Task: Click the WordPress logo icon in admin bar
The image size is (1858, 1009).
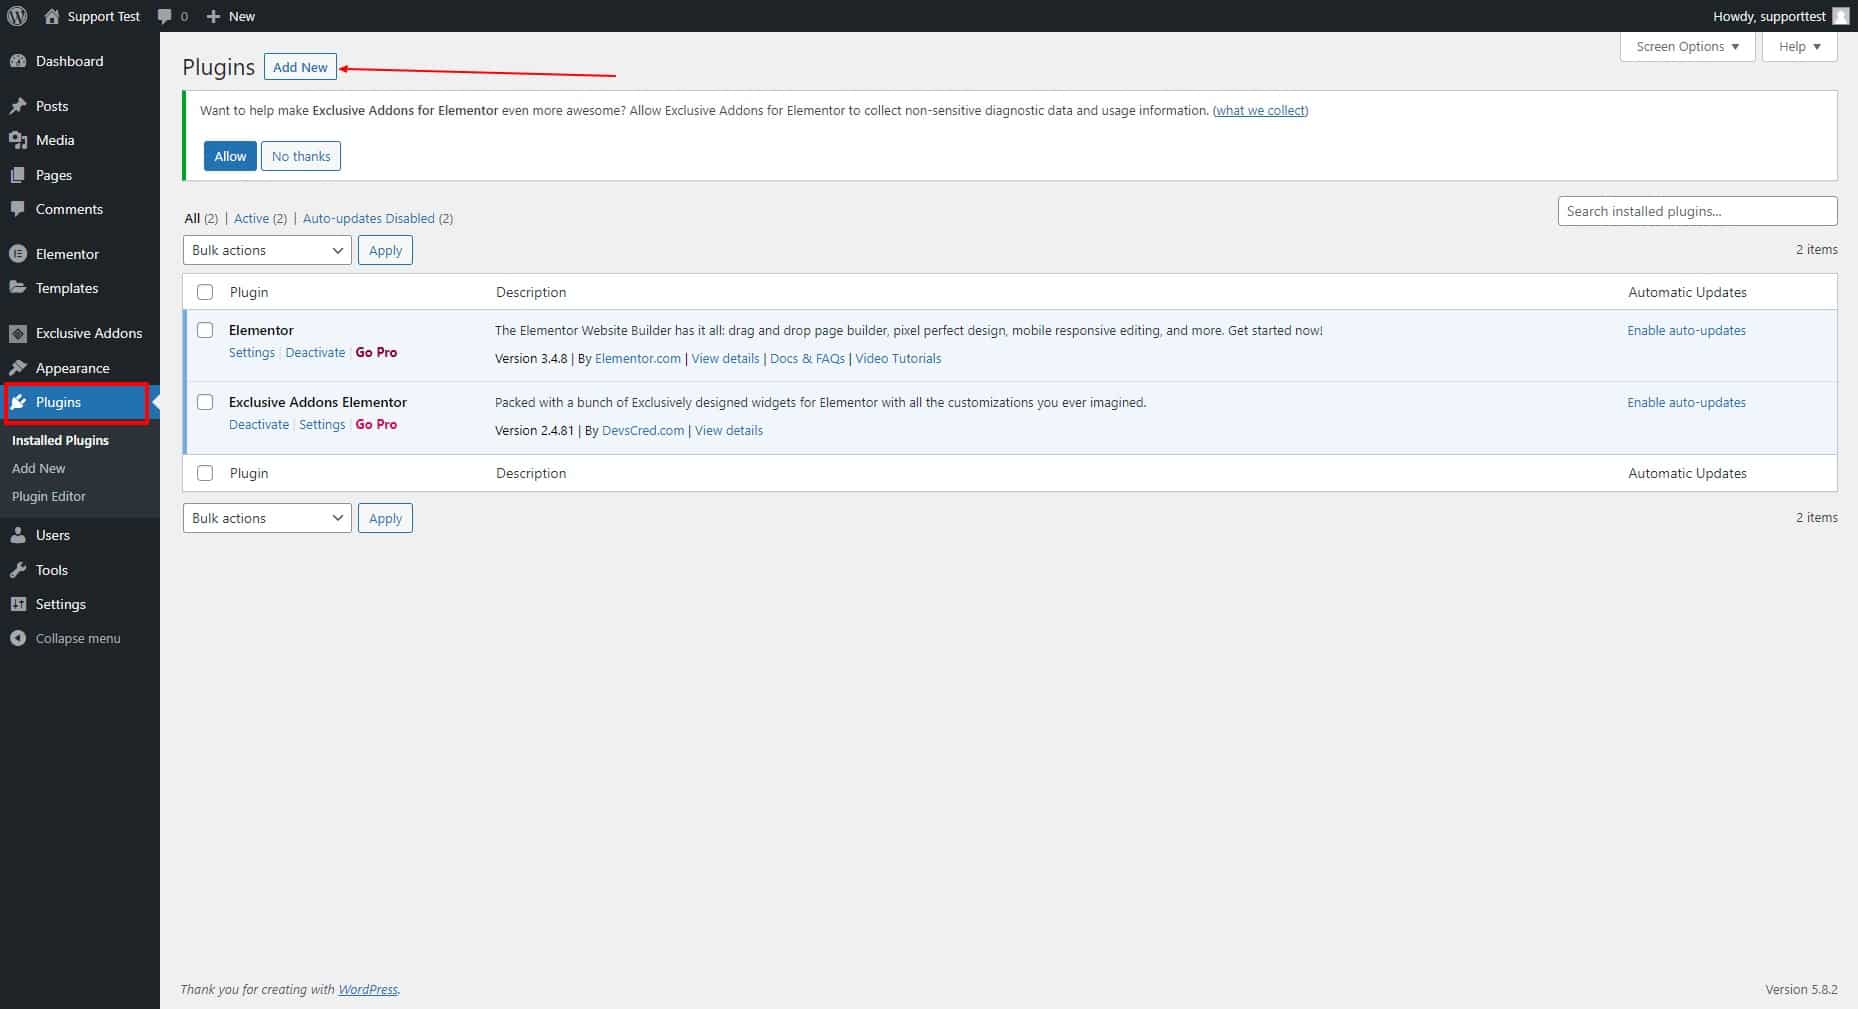Action: click(x=17, y=16)
